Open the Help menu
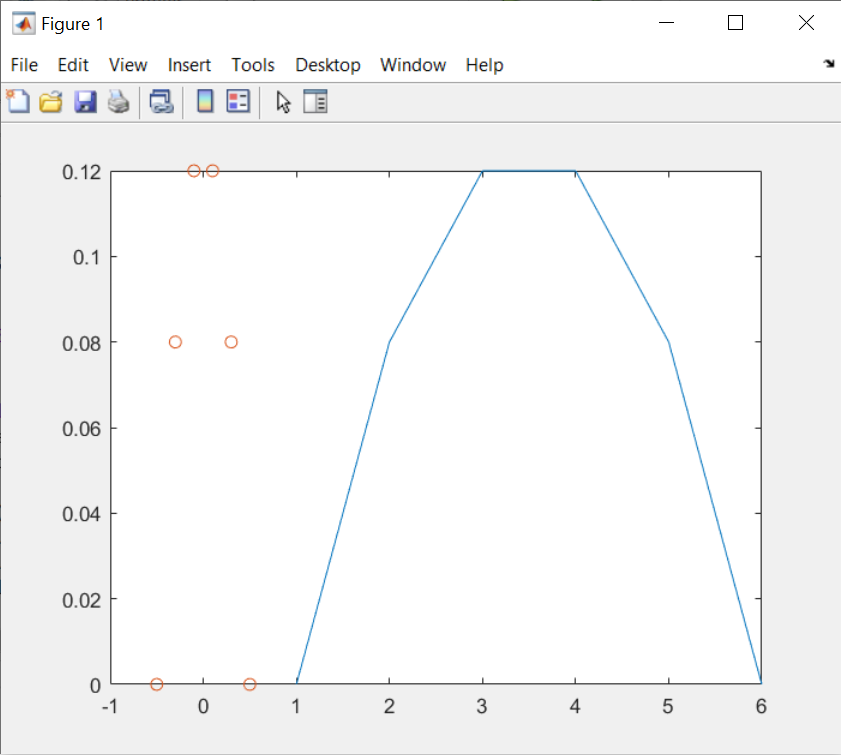841x755 pixels. point(484,65)
